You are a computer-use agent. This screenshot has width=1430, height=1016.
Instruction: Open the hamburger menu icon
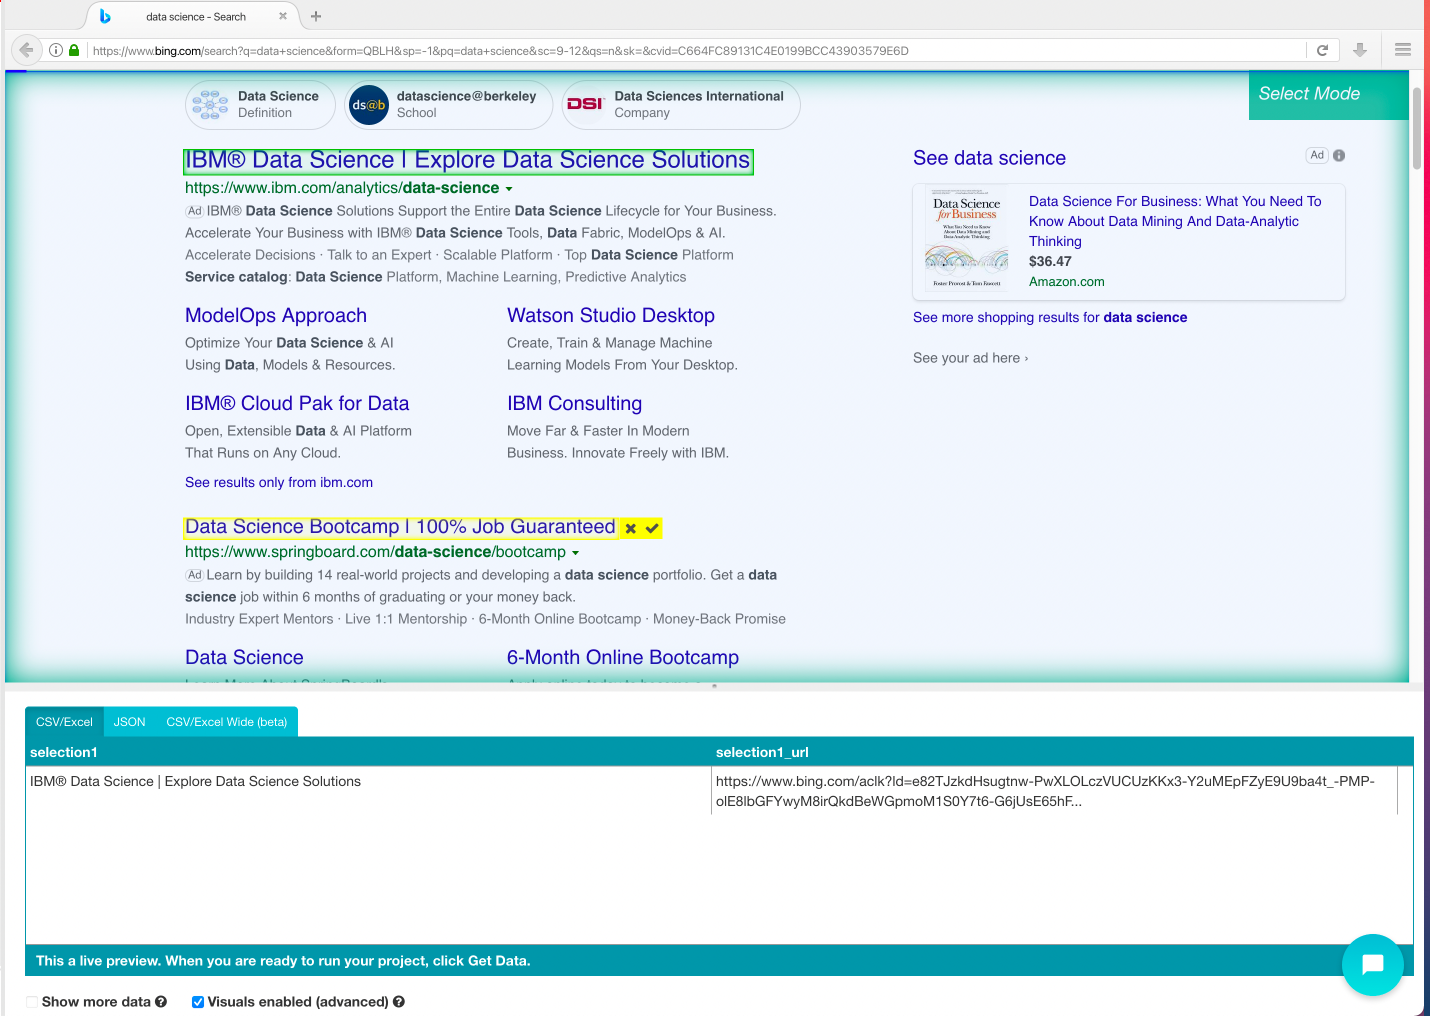pos(1403,50)
